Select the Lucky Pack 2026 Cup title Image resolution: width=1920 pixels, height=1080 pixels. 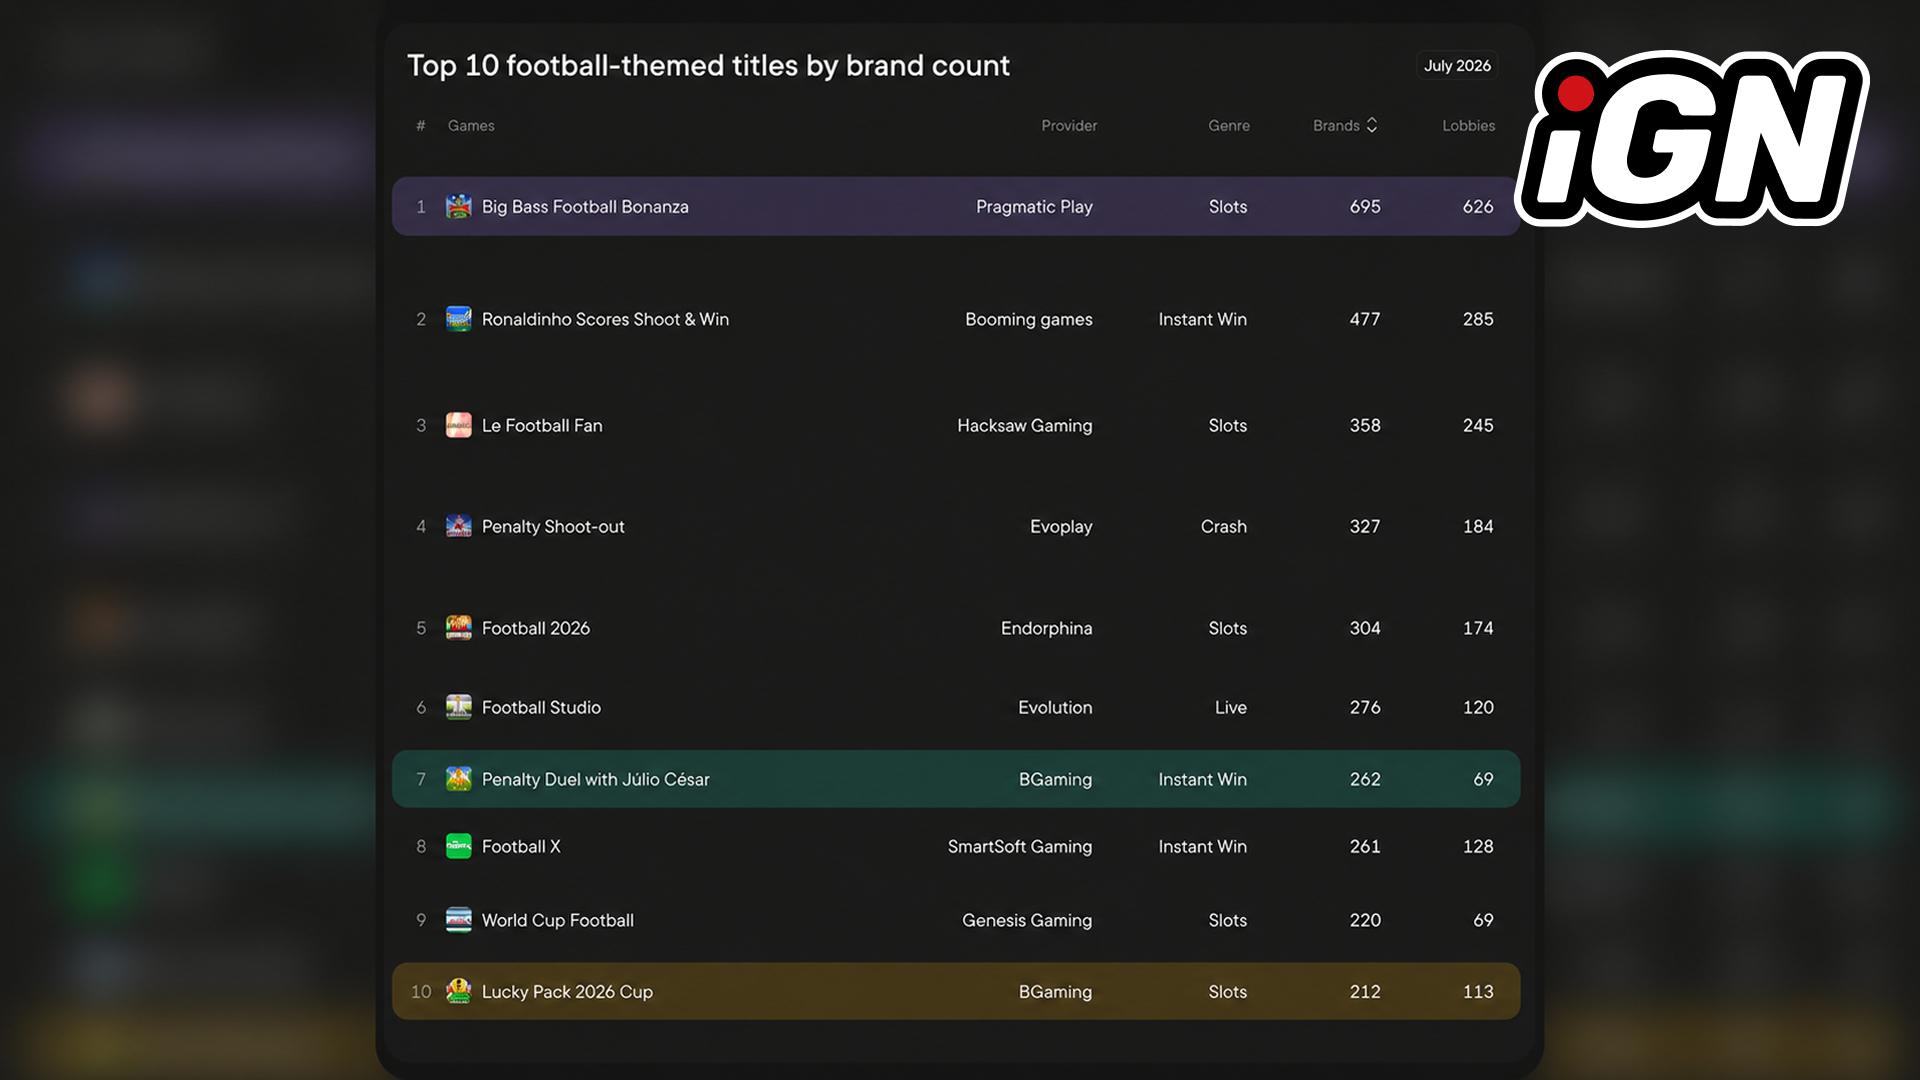click(567, 991)
